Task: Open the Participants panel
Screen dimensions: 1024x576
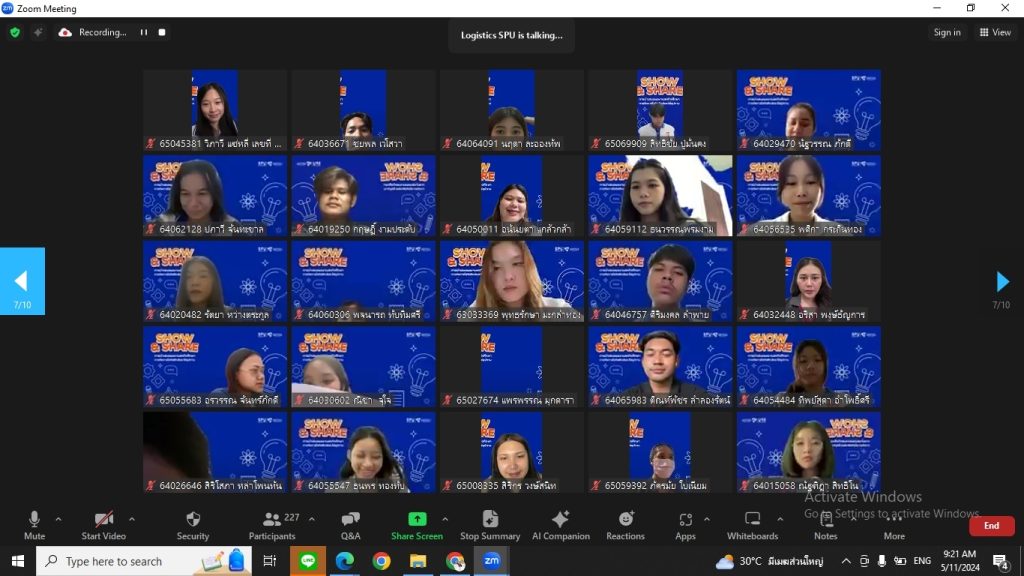Action: click(272, 526)
